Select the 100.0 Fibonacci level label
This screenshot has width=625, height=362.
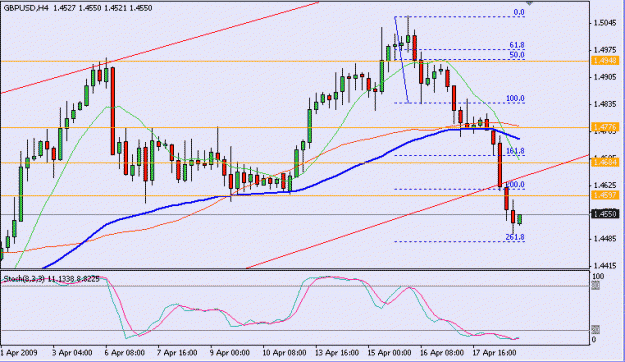pos(515,98)
